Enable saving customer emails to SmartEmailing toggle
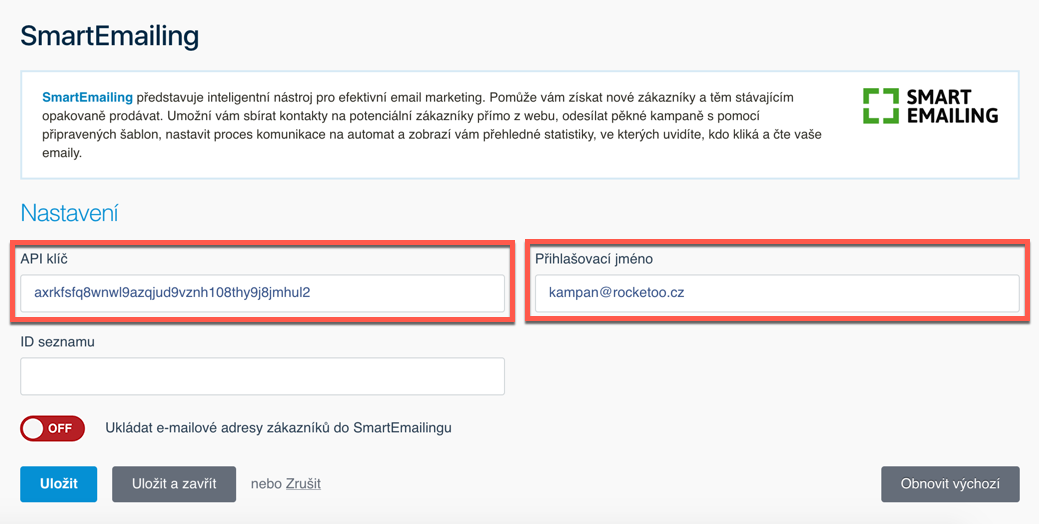The height and width of the screenshot is (524, 1039). (52, 429)
